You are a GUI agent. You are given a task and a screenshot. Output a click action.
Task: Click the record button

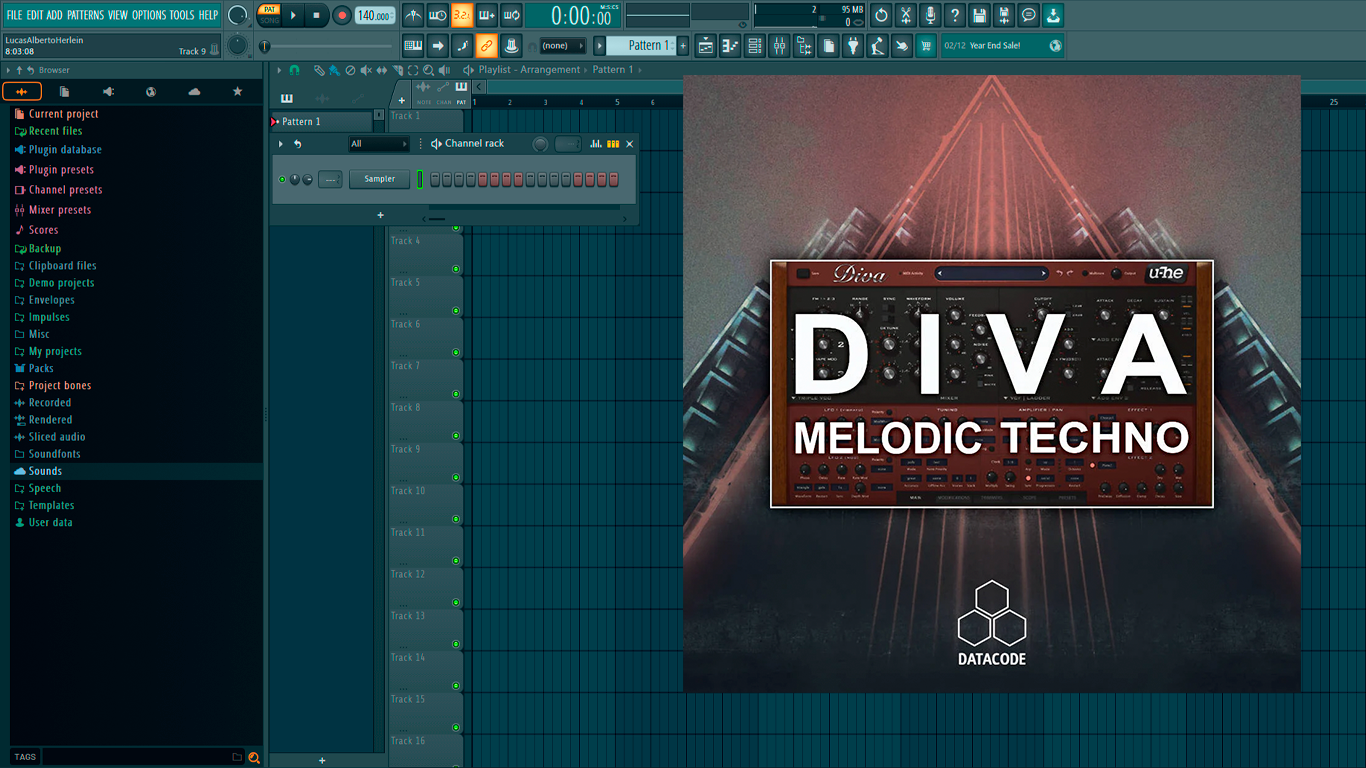point(341,15)
